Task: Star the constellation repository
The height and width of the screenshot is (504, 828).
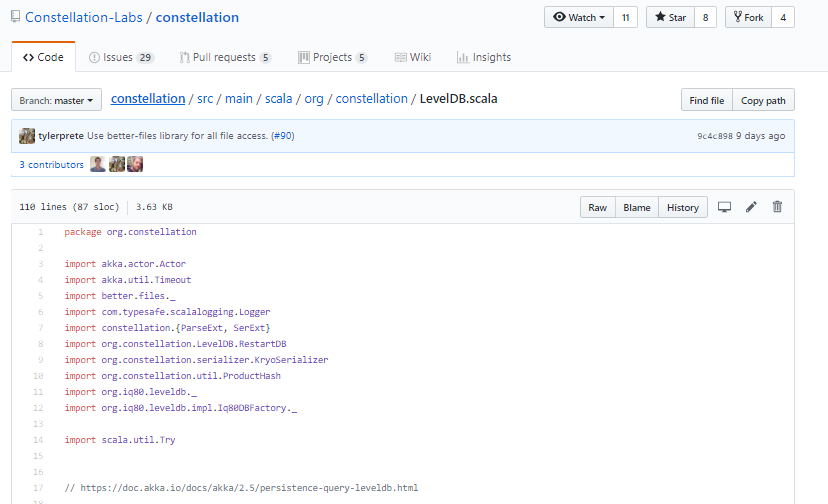Action: coord(670,17)
